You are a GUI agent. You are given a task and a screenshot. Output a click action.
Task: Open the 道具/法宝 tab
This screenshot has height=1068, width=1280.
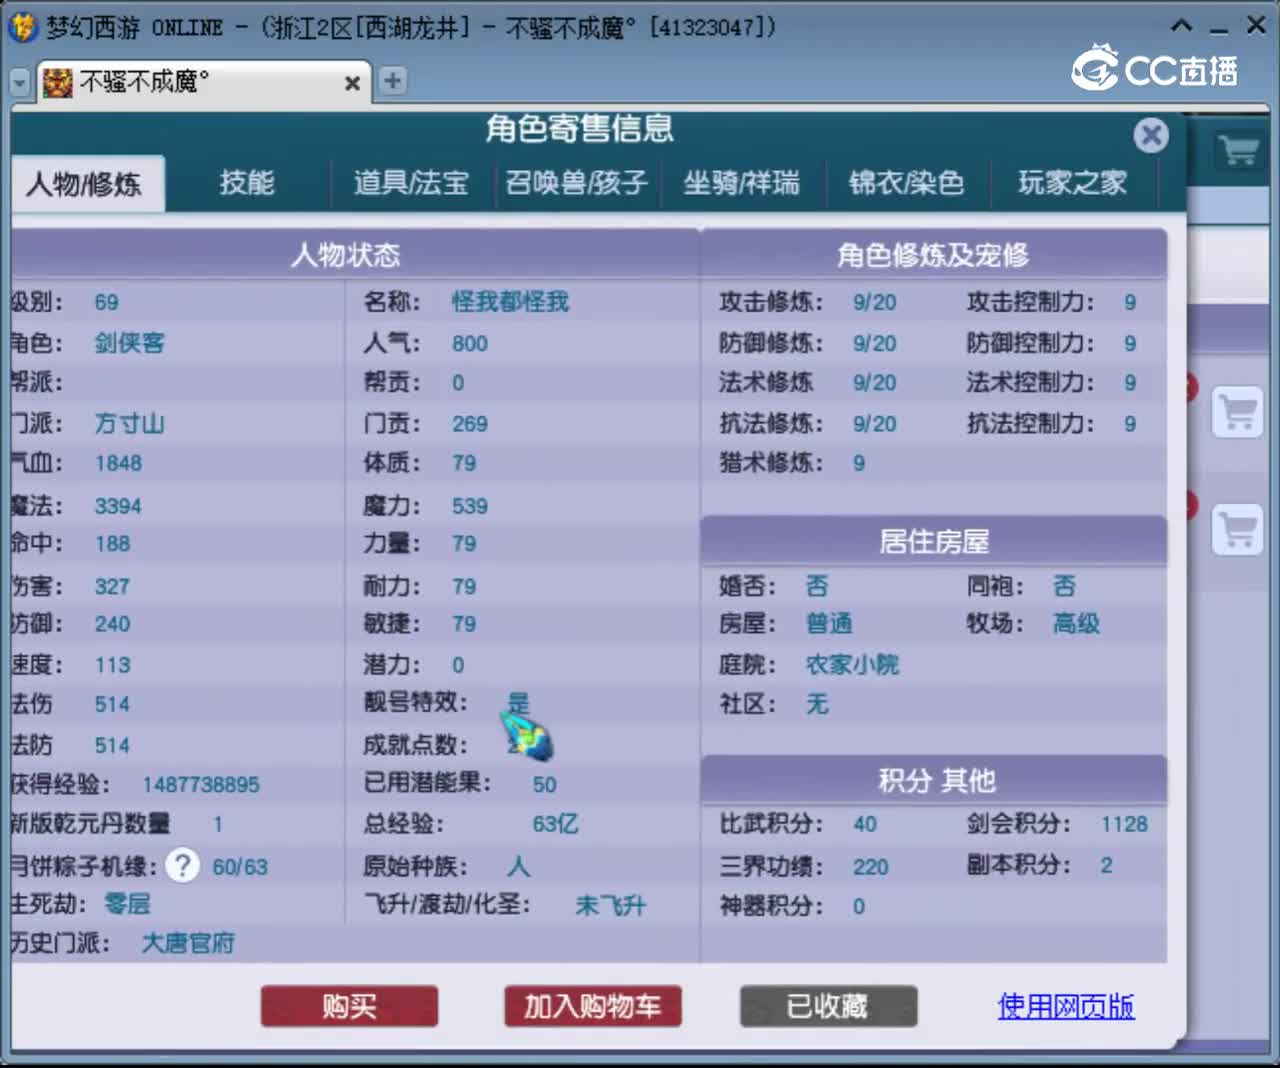point(412,183)
